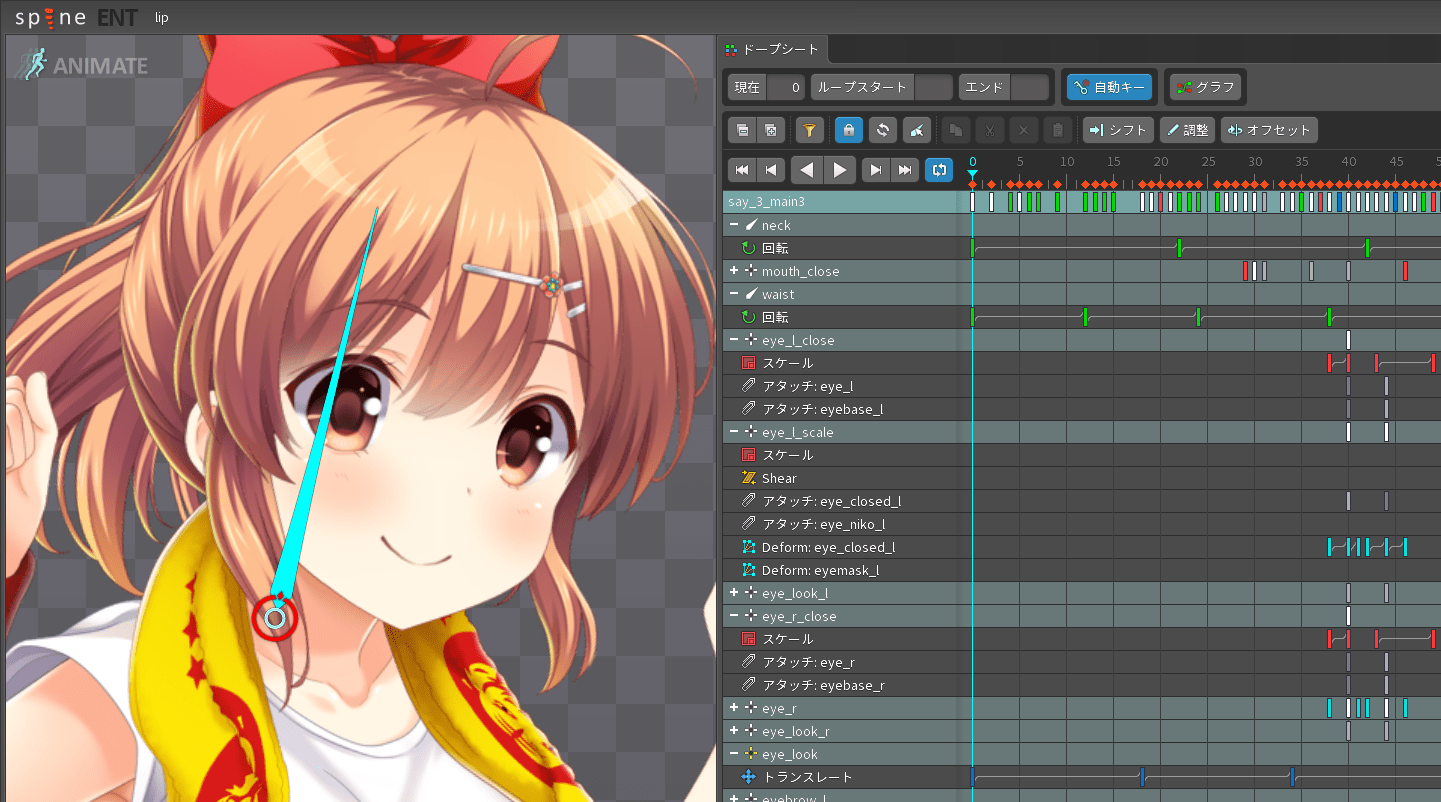Collapse the eye_look row
The height and width of the screenshot is (802, 1441).
(734, 754)
